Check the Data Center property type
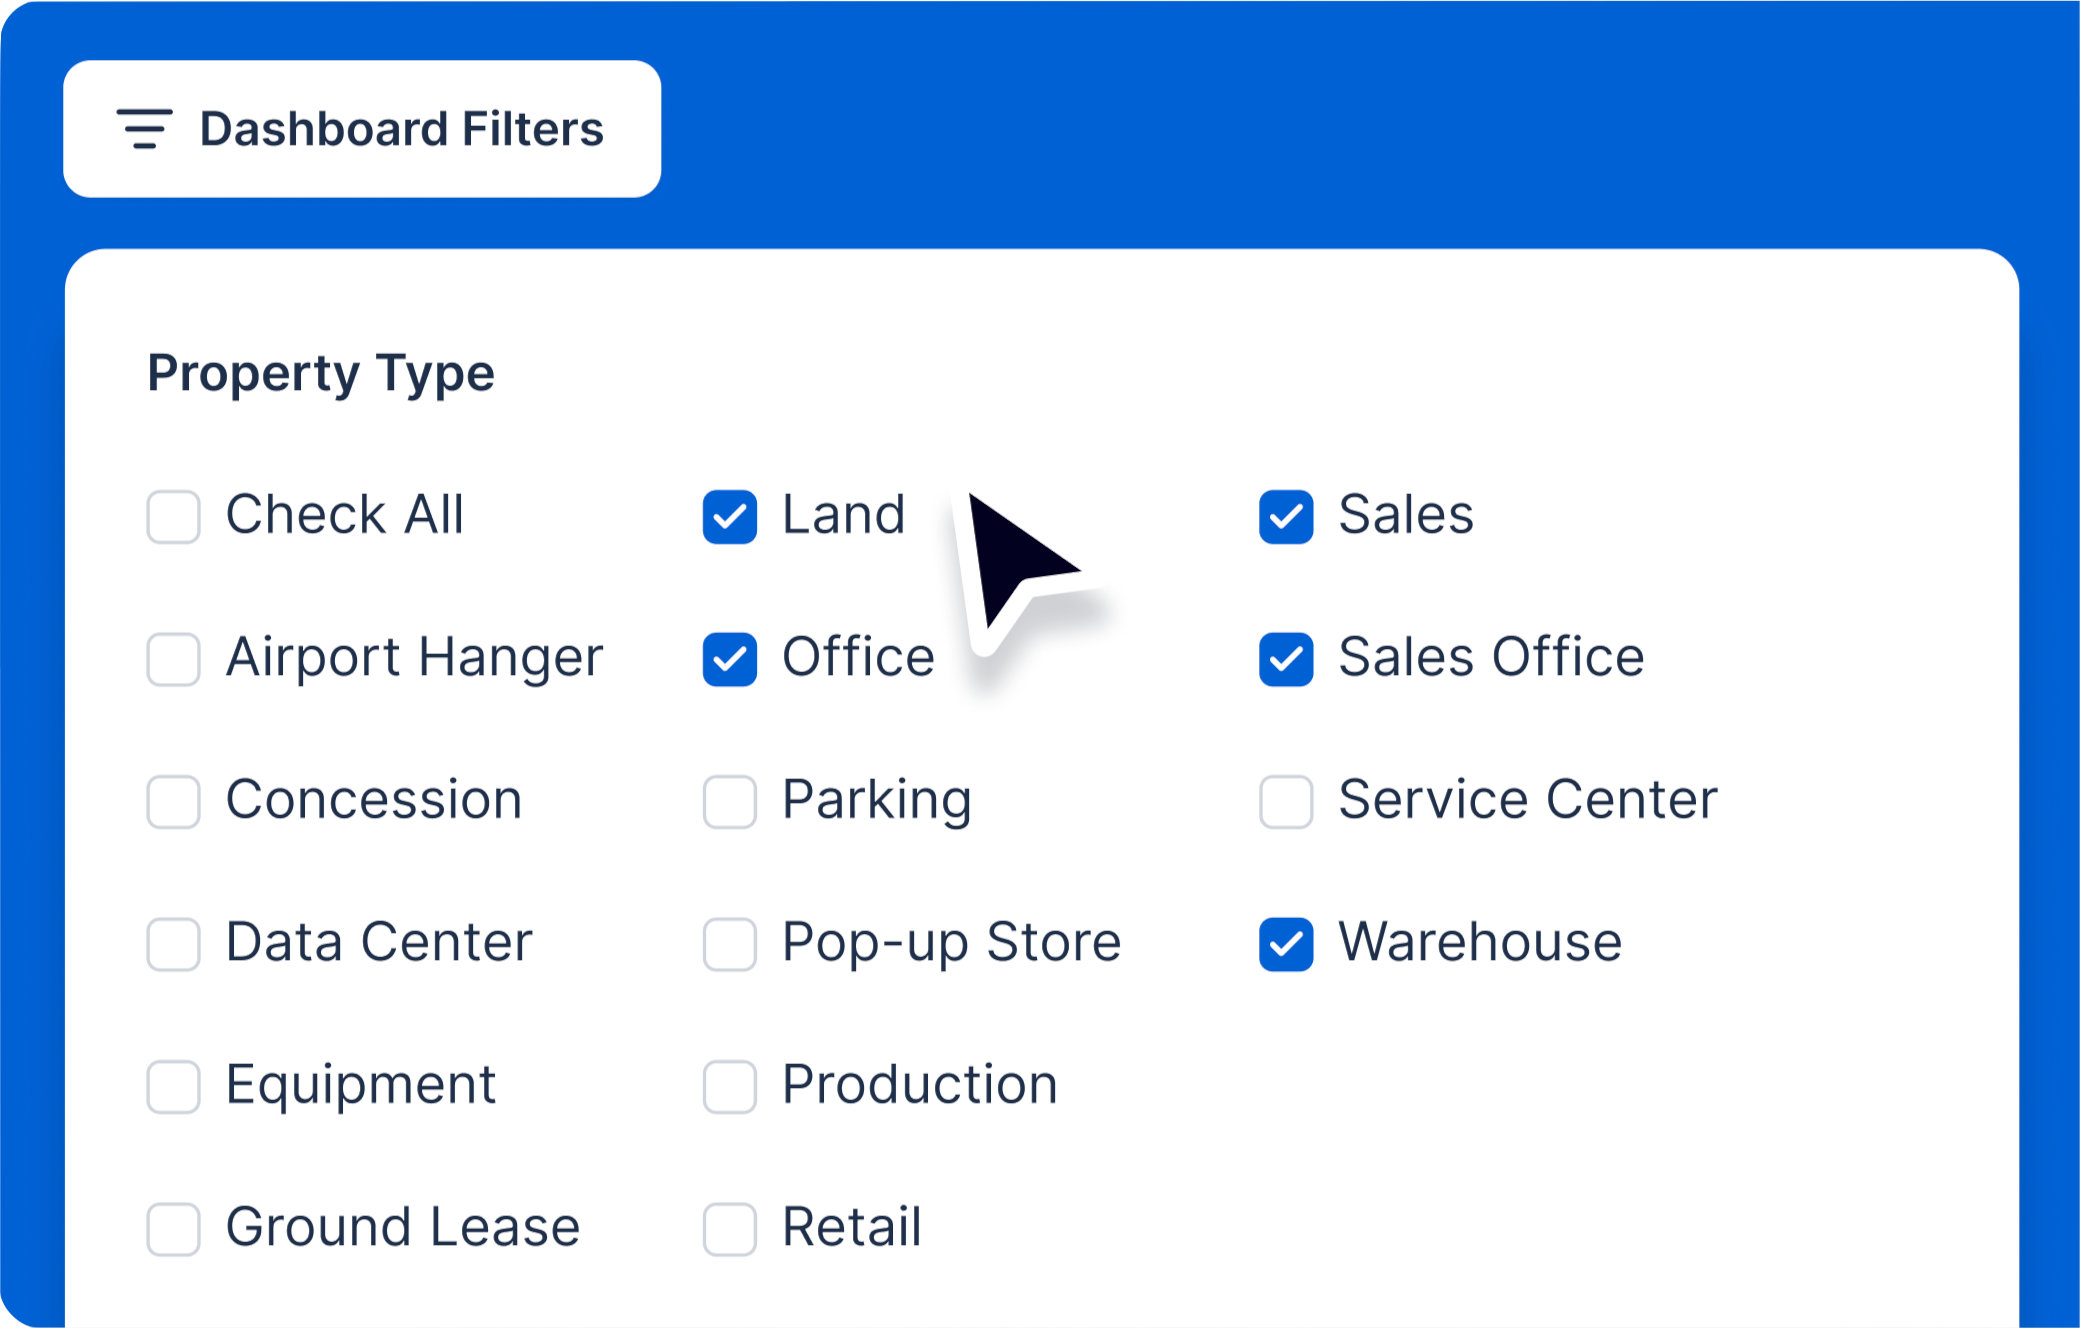This screenshot has width=2081, height=1328. pyautogui.click(x=172, y=943)
